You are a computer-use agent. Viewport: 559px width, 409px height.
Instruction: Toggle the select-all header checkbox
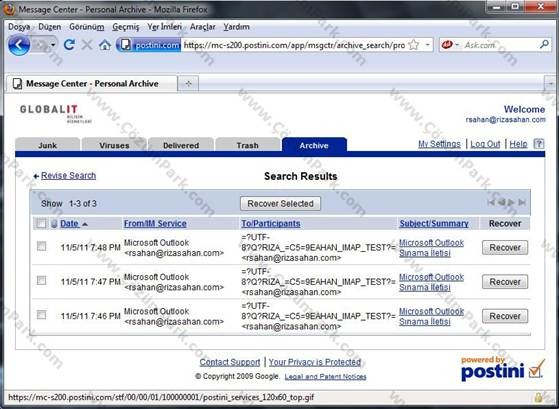coord(41,224)
